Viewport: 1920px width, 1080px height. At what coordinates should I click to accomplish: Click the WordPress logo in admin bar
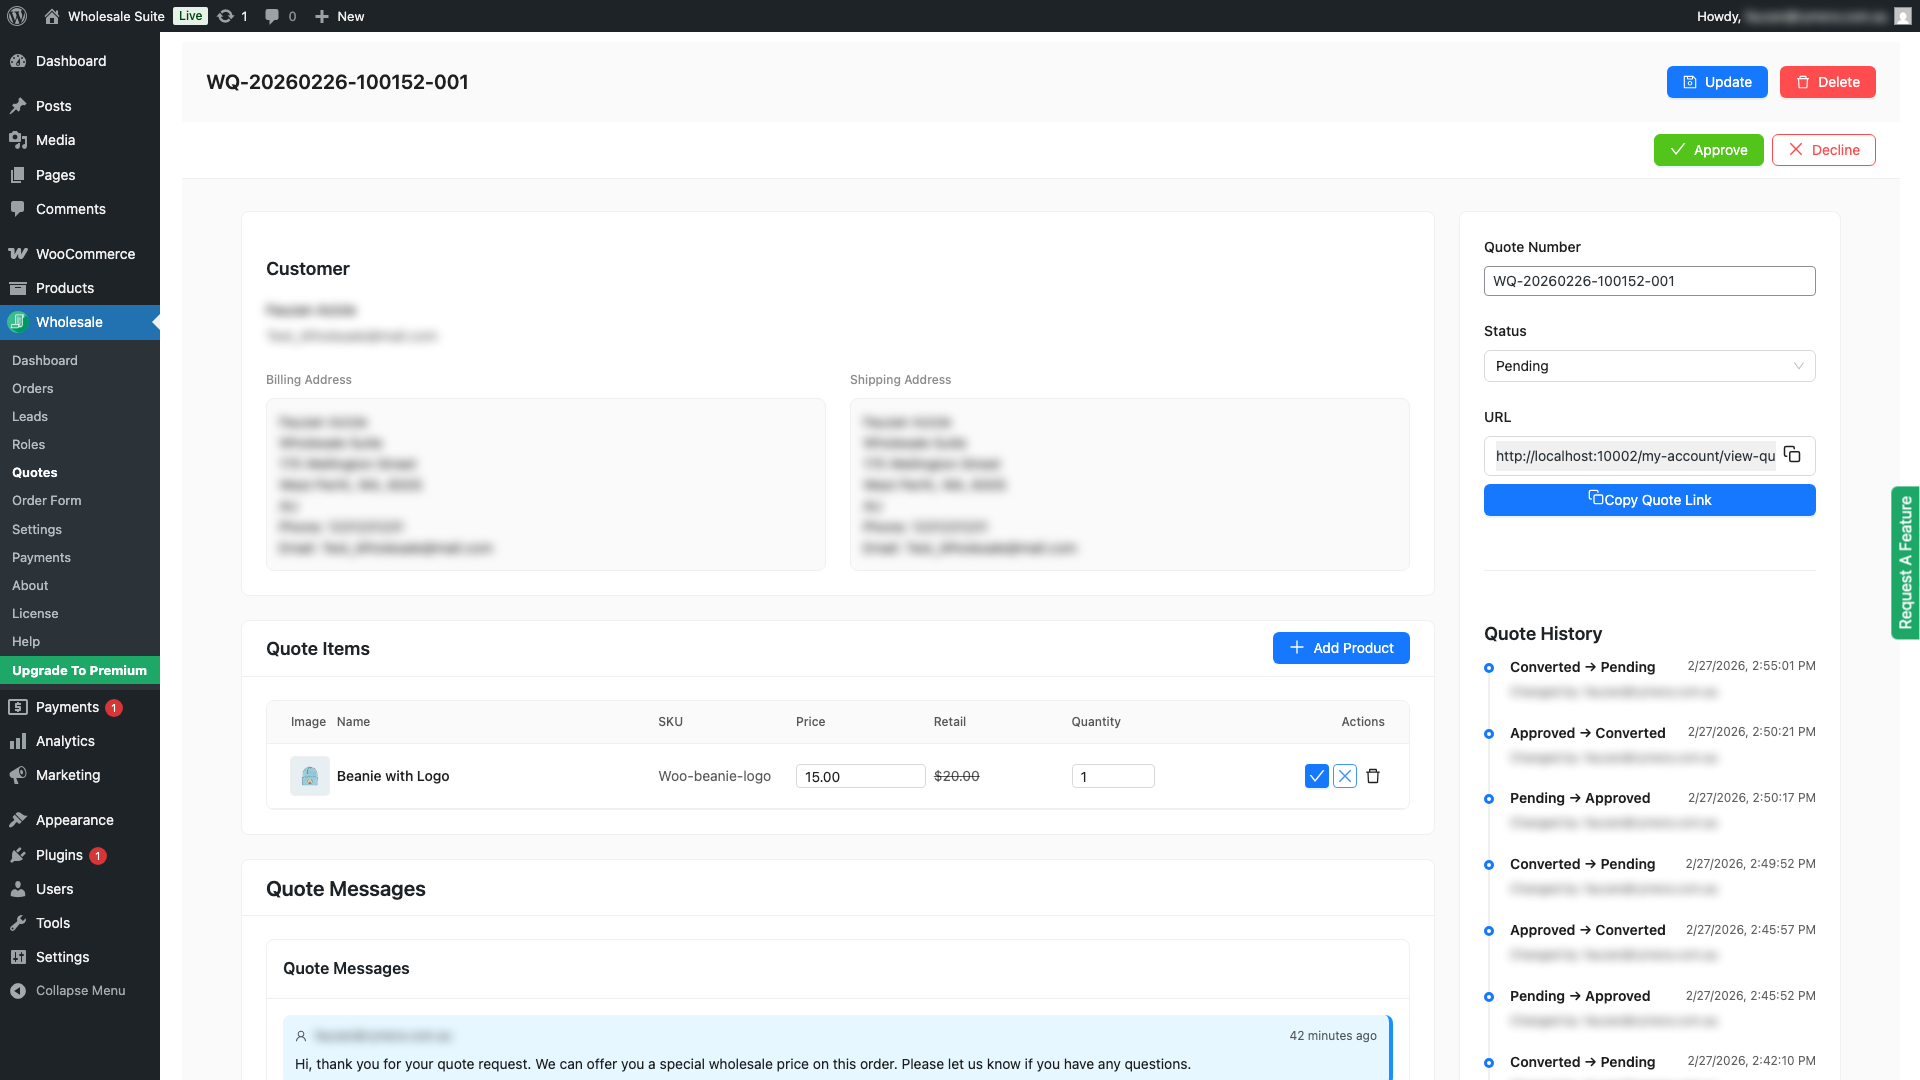tap(16, 16)
